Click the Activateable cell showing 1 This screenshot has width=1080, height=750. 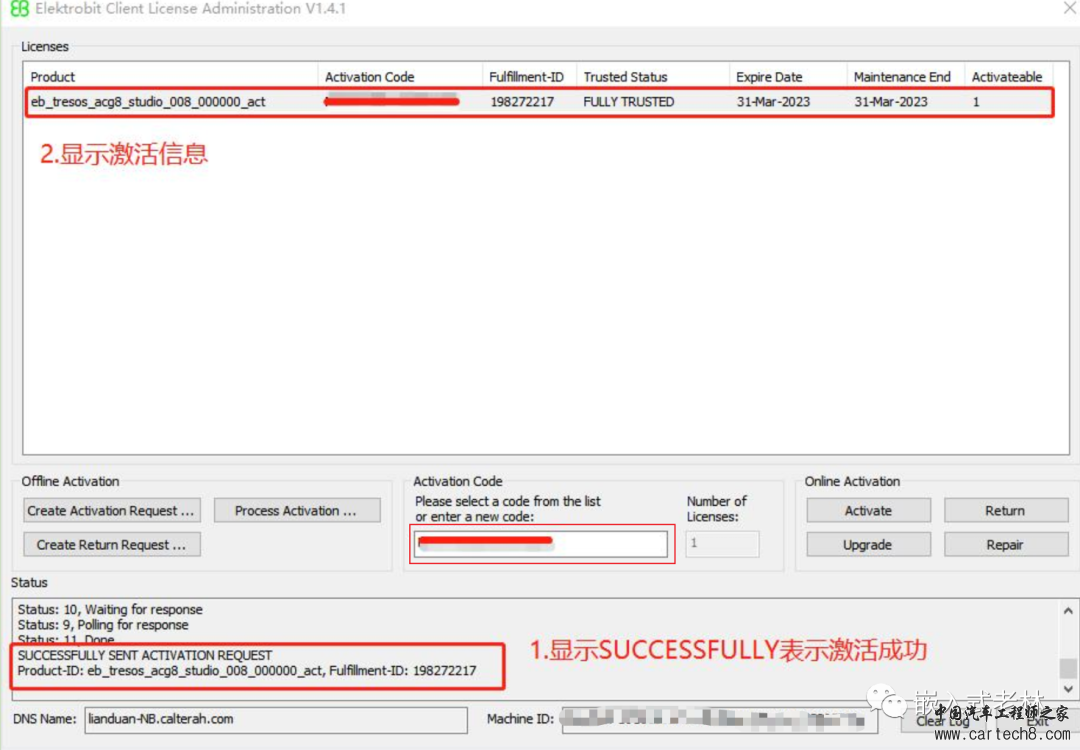pos(976,102)
